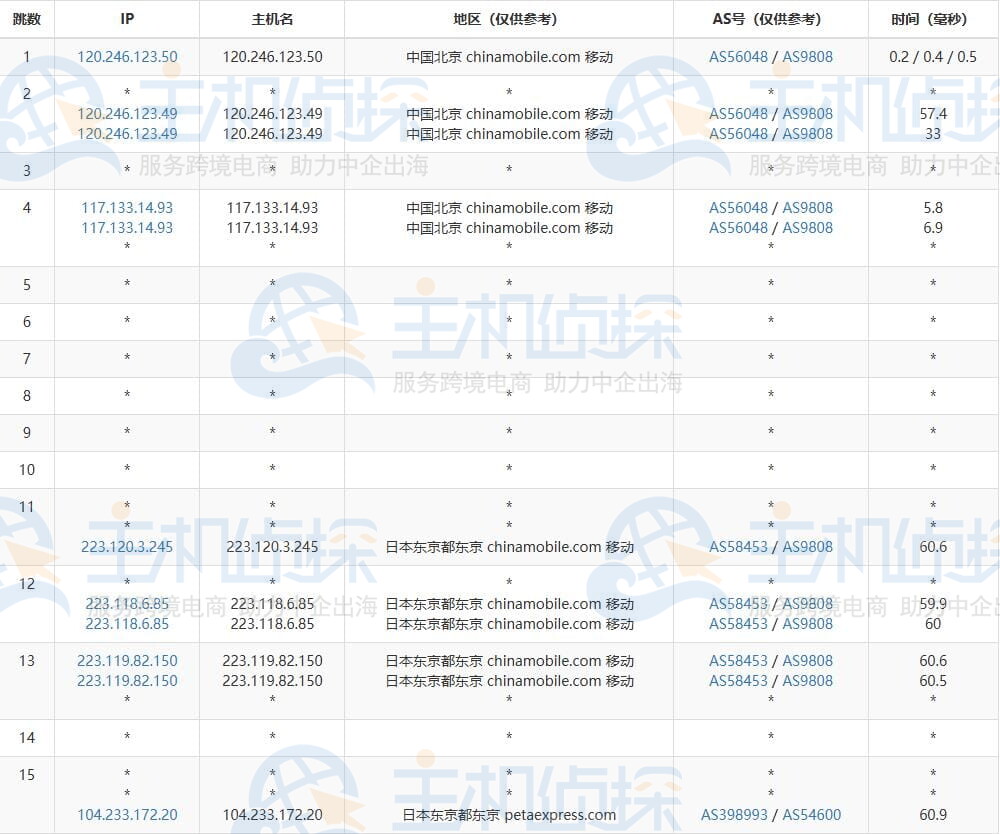Viewport: 1000px width, 834px height.
Task: Click the 时间（毫秒）column header
Action: coord(933,19)
